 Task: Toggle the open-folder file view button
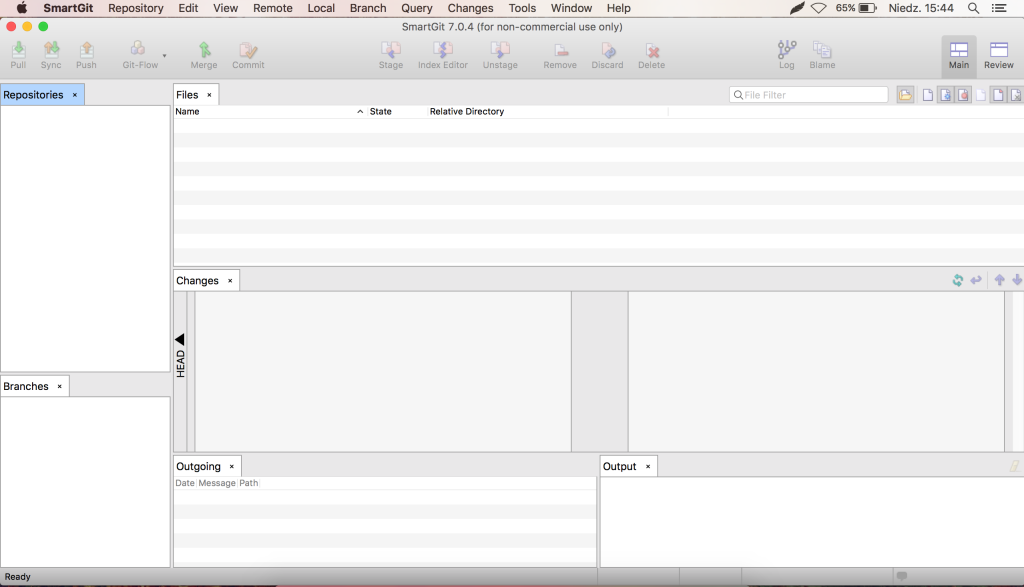pos(905,95)
